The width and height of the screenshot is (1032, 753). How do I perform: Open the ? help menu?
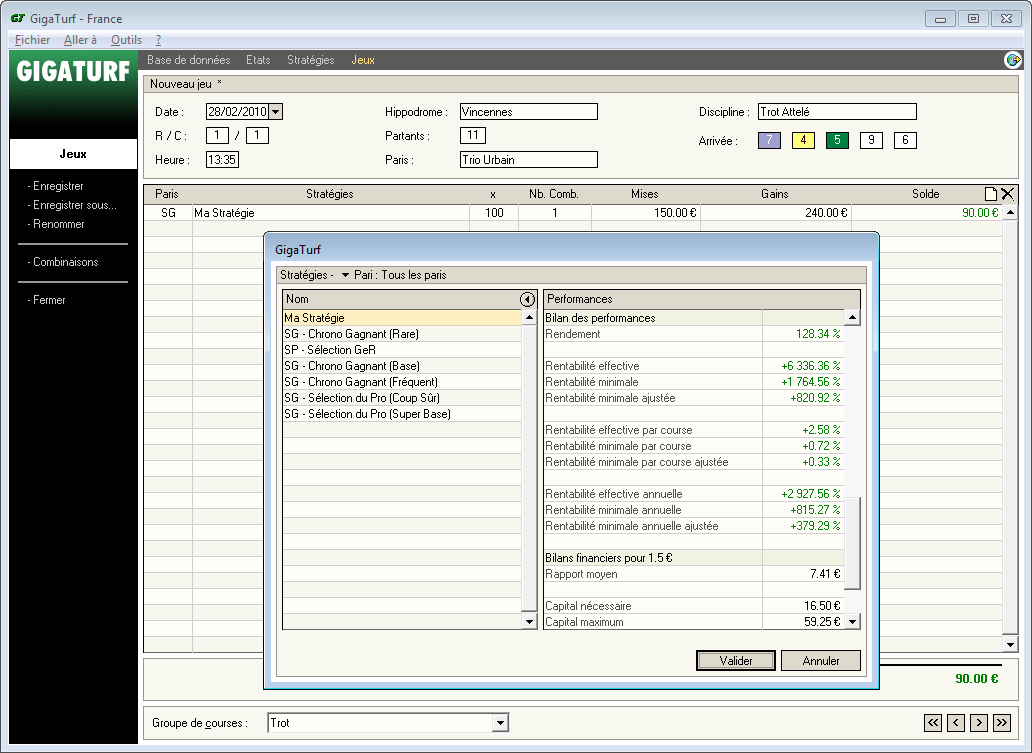click(159, 40)
